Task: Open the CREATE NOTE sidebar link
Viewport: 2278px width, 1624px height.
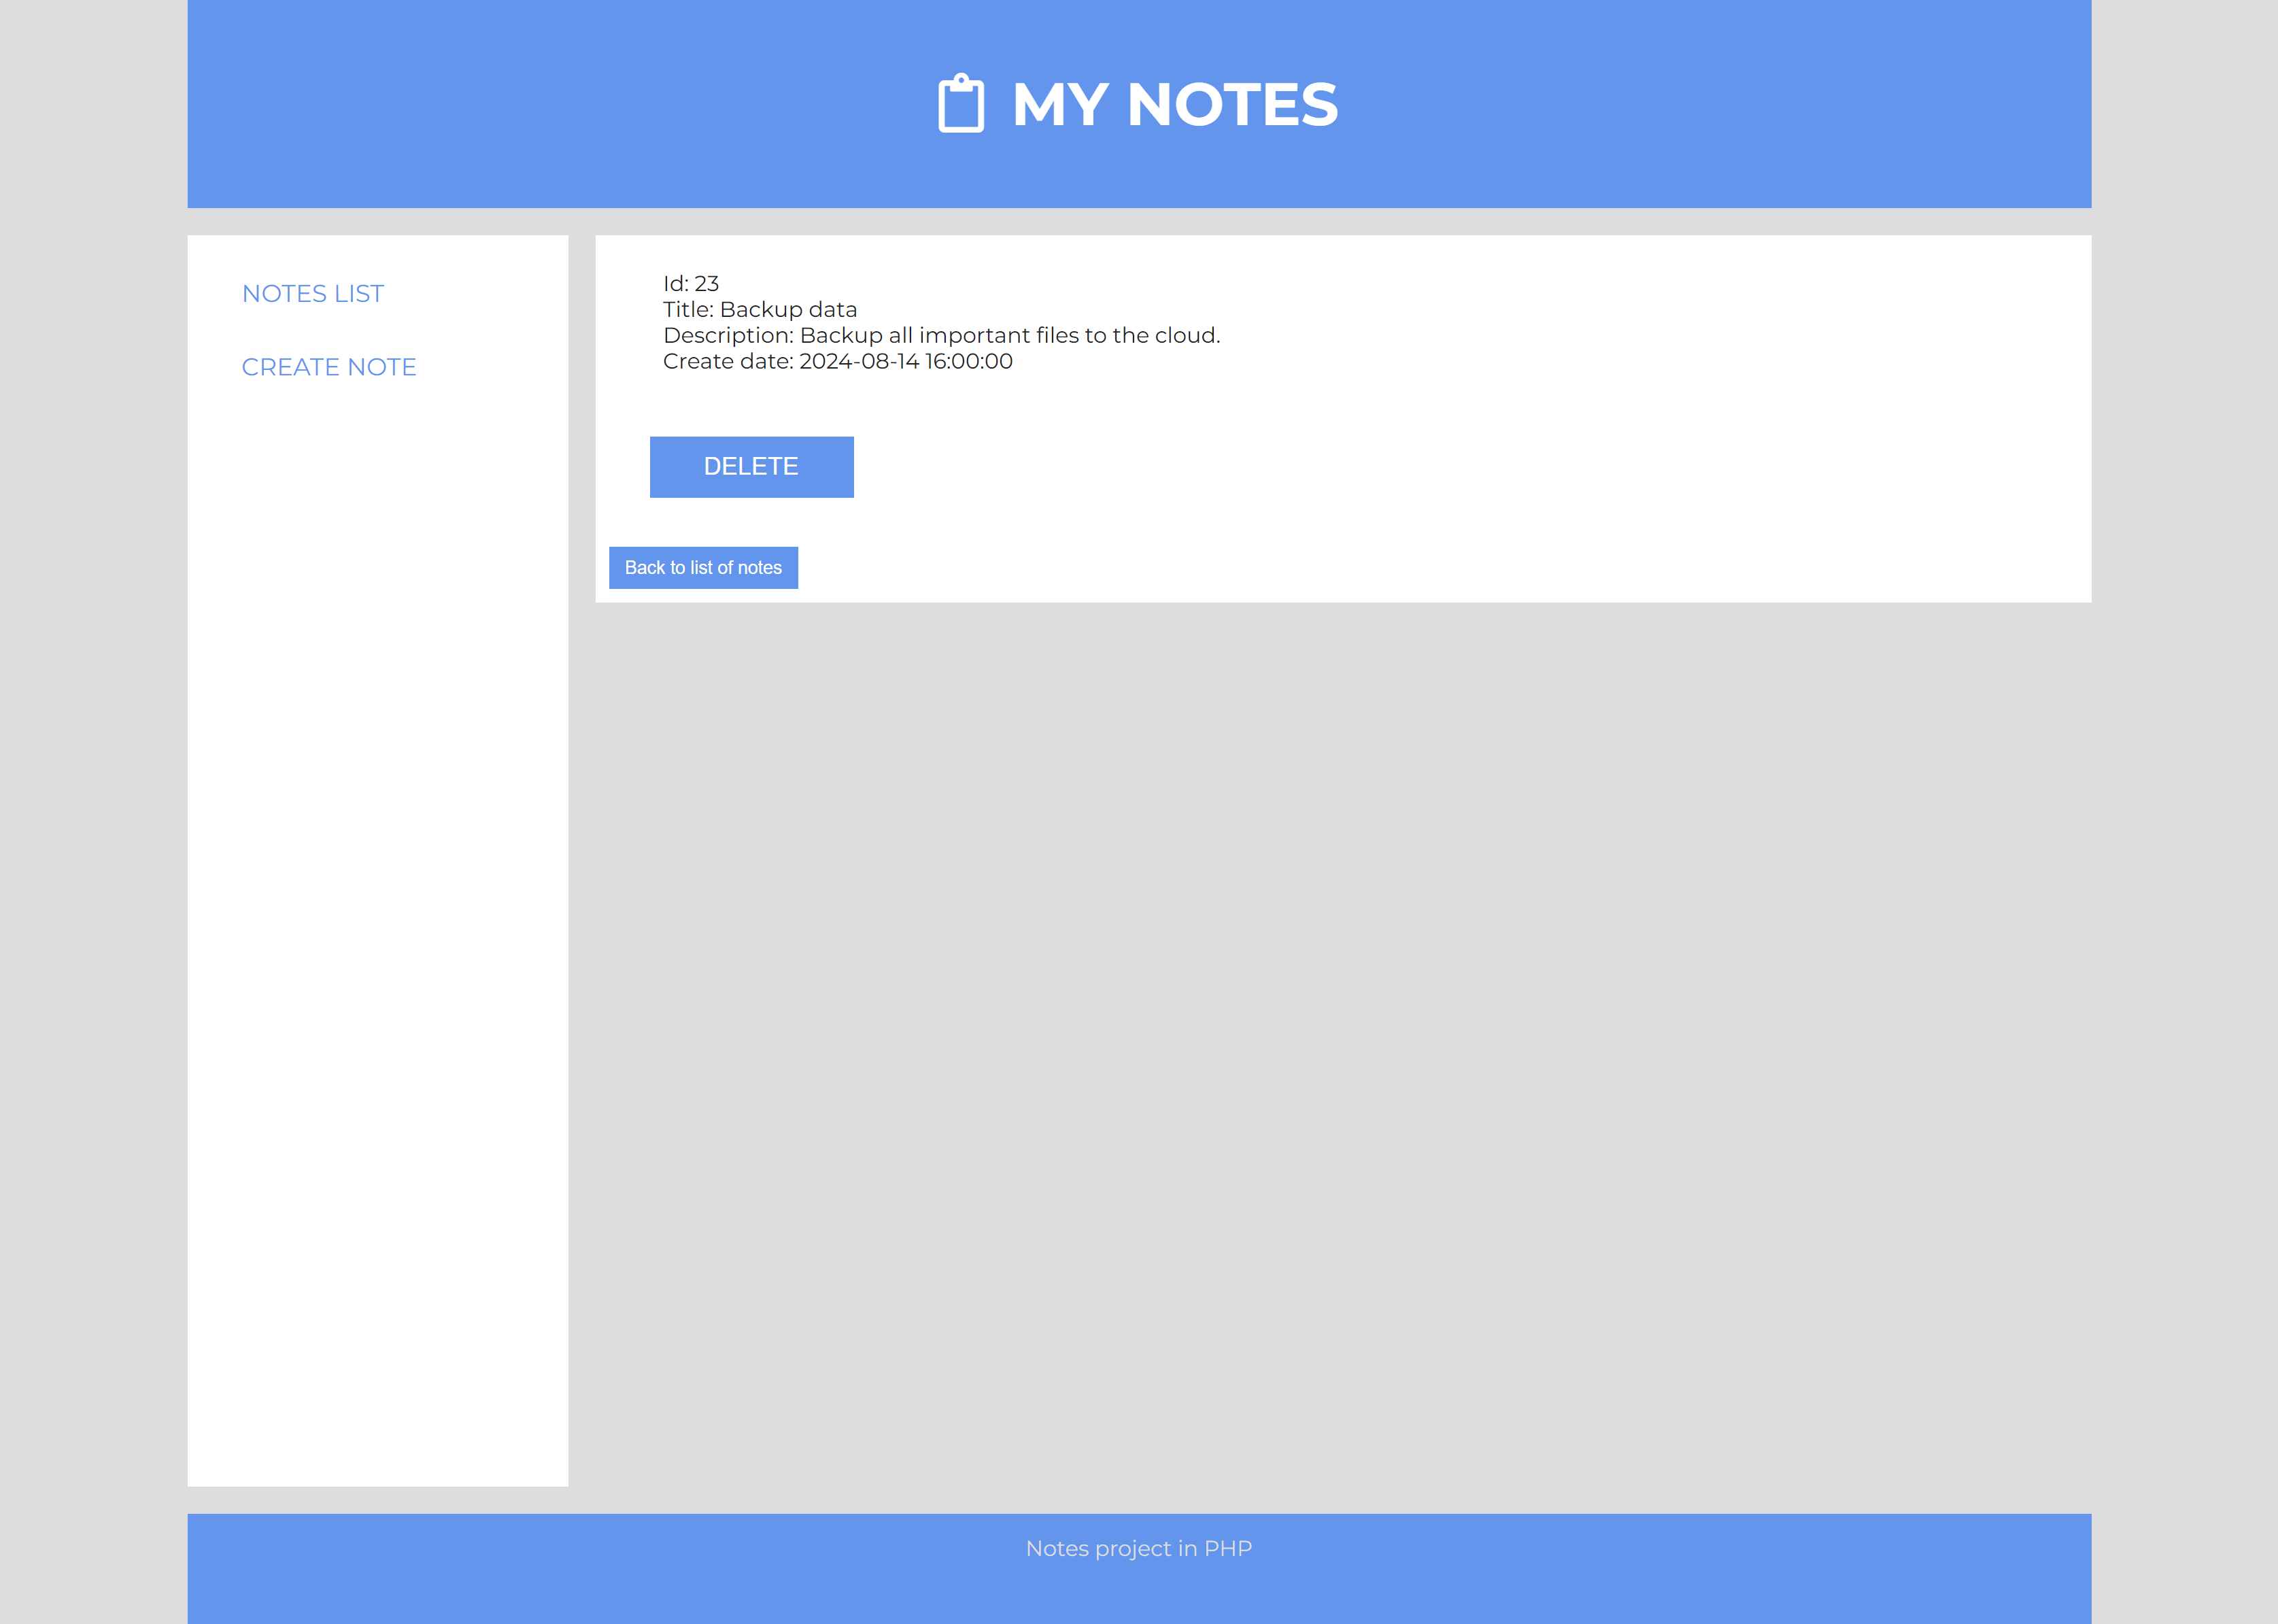Action: (x=329, y=367)
